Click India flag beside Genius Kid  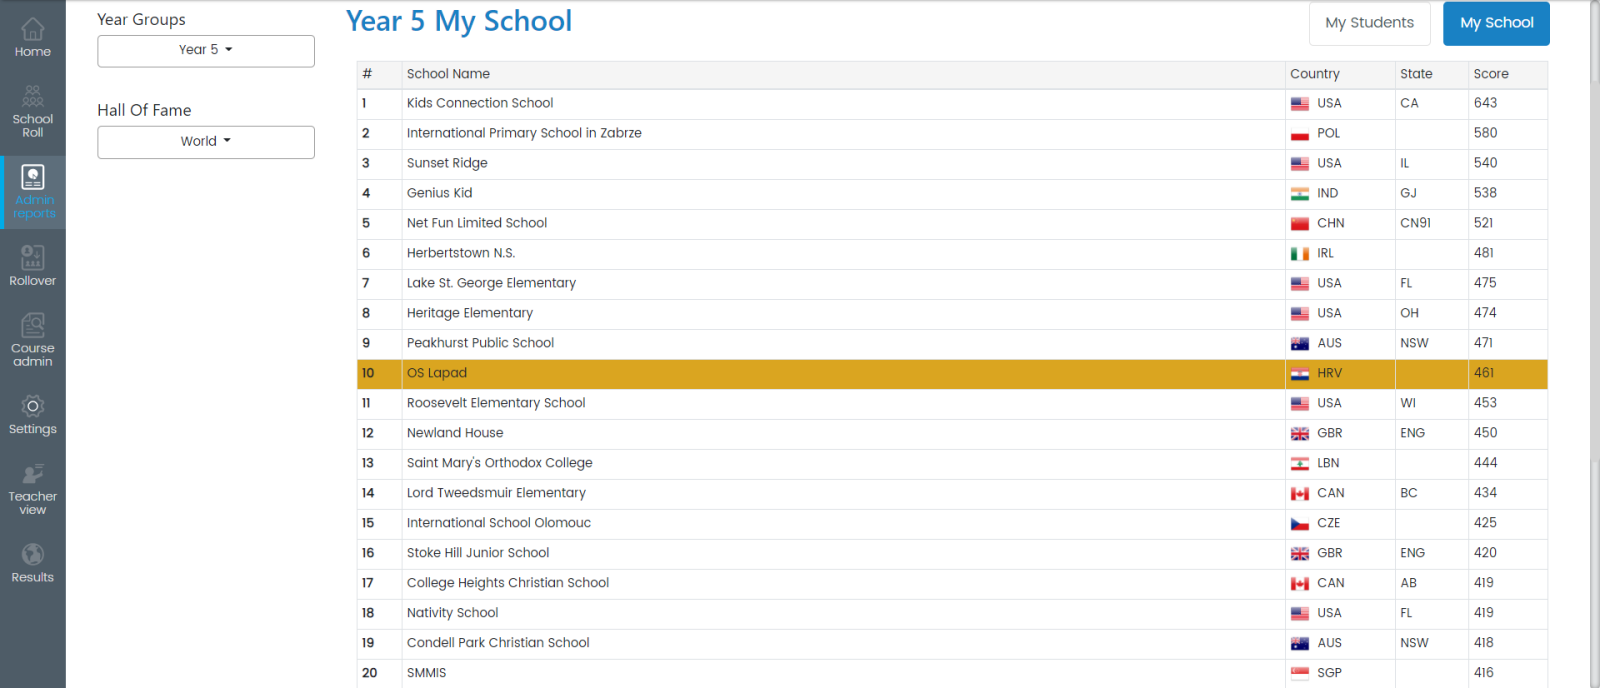[1300, 194]
